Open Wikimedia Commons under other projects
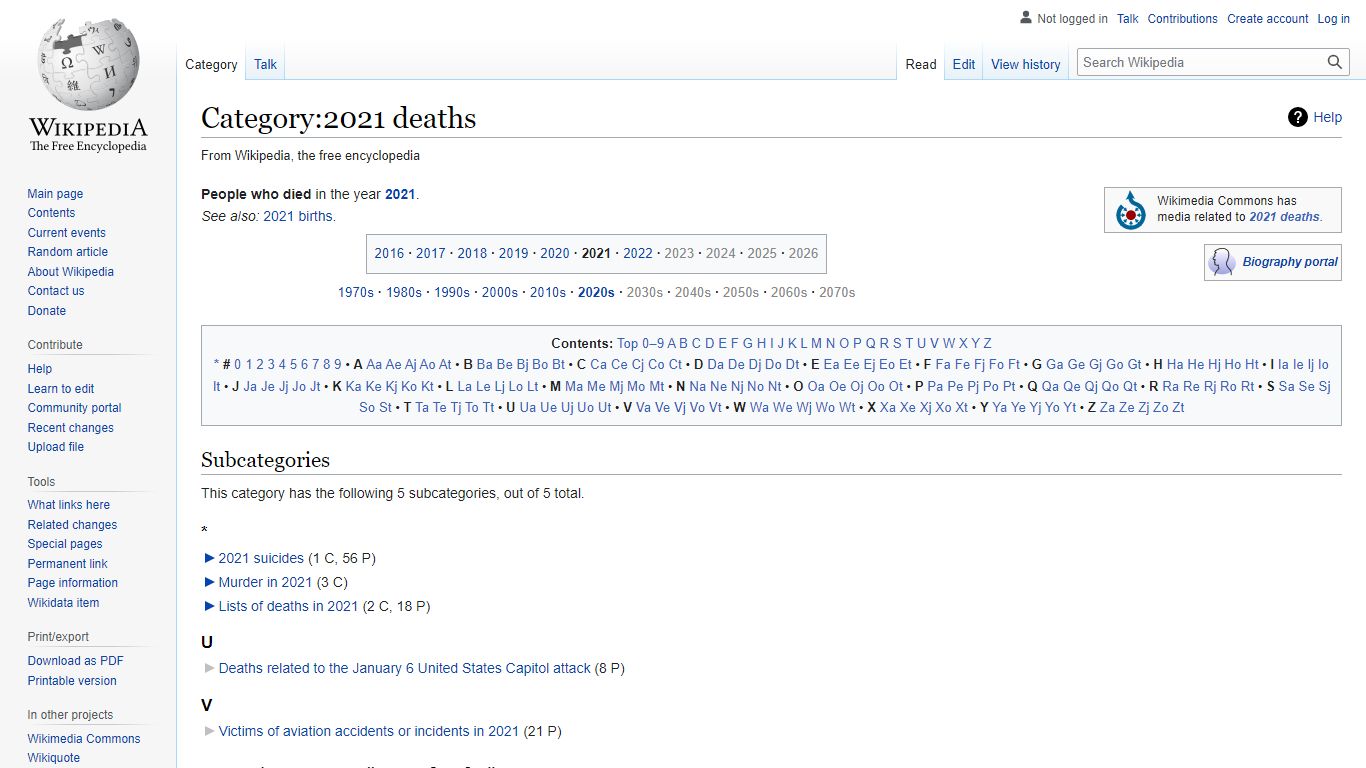This screenshot has height=768, width=1366. 84,739
